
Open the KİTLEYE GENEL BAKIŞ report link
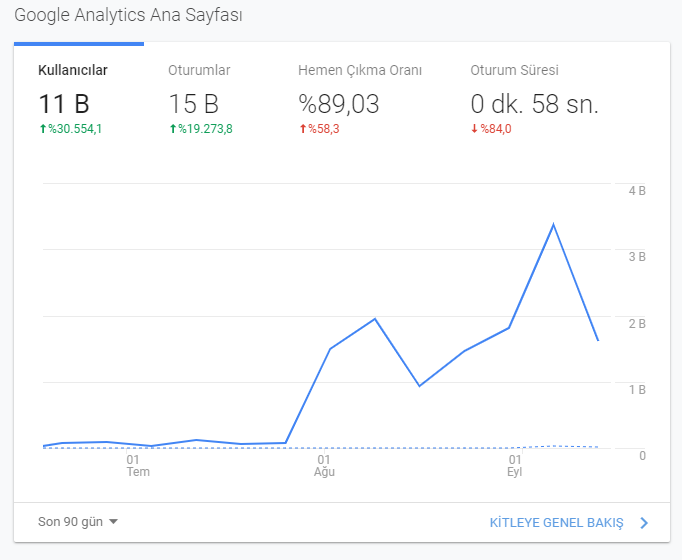point(556,523)
